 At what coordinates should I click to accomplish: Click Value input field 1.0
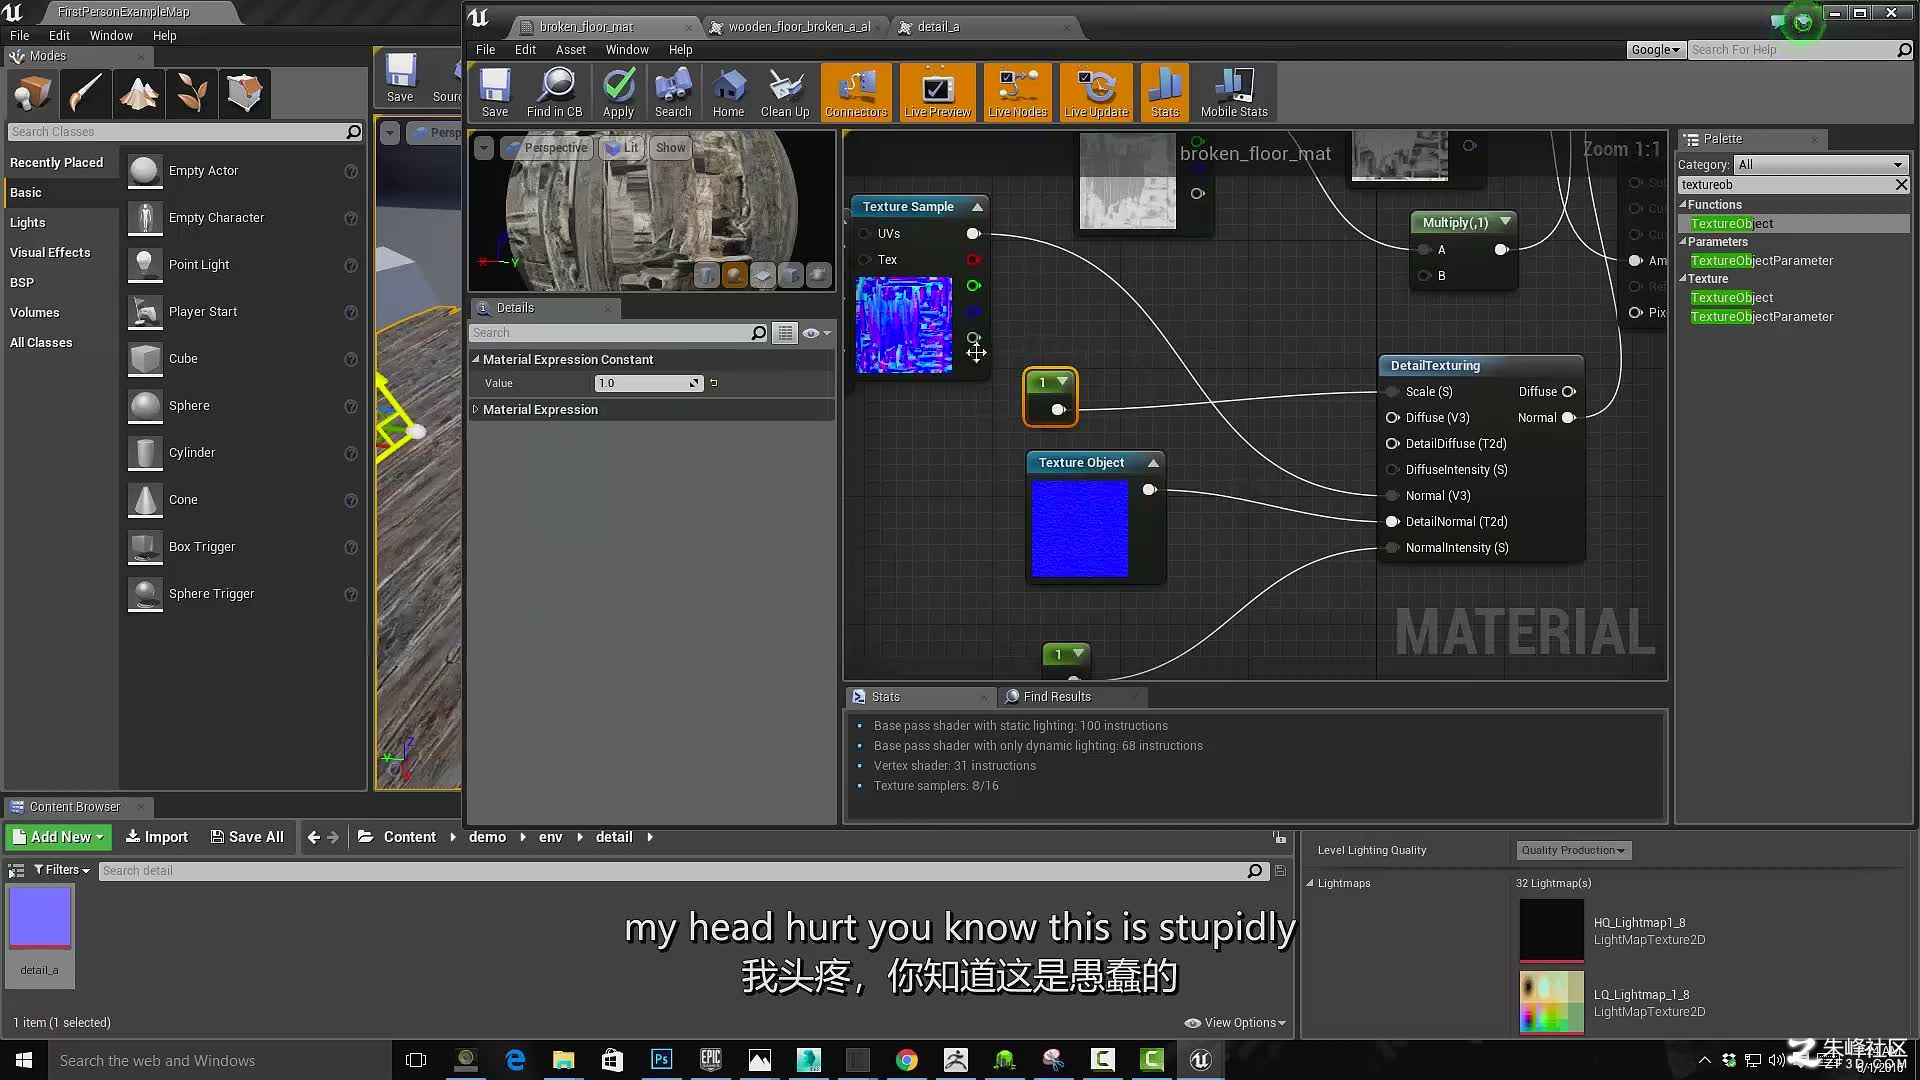[648, 383]
